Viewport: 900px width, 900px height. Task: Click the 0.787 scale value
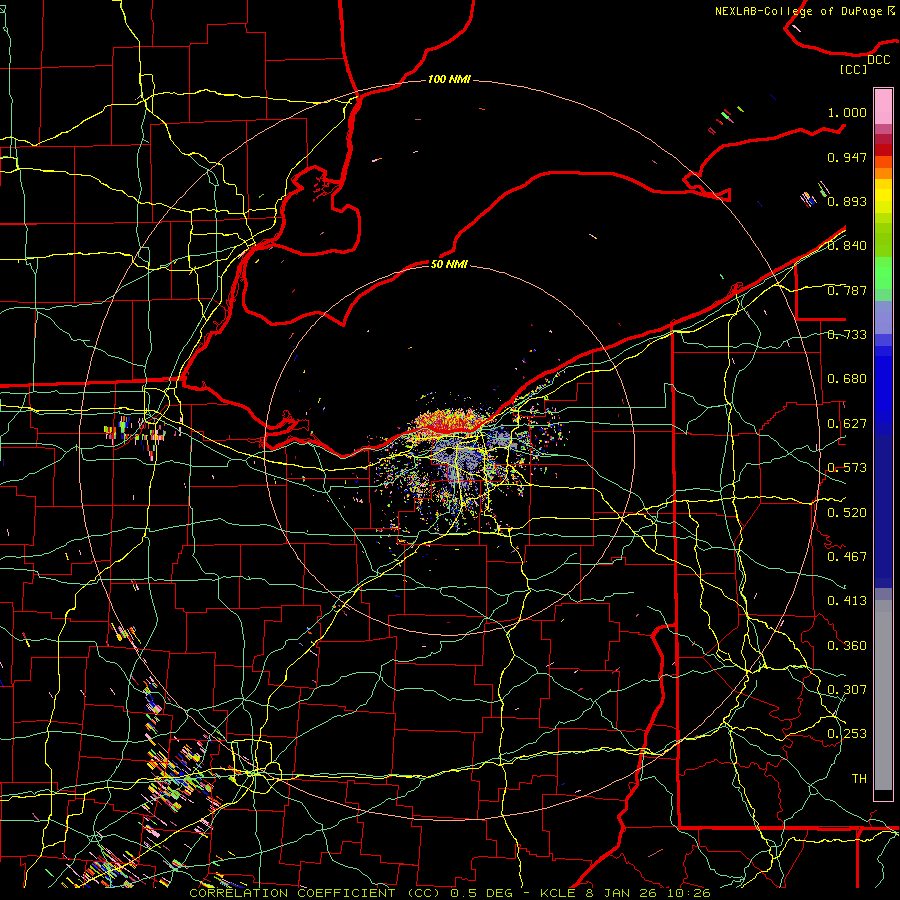pyautogui.click(x=847, y=290)
